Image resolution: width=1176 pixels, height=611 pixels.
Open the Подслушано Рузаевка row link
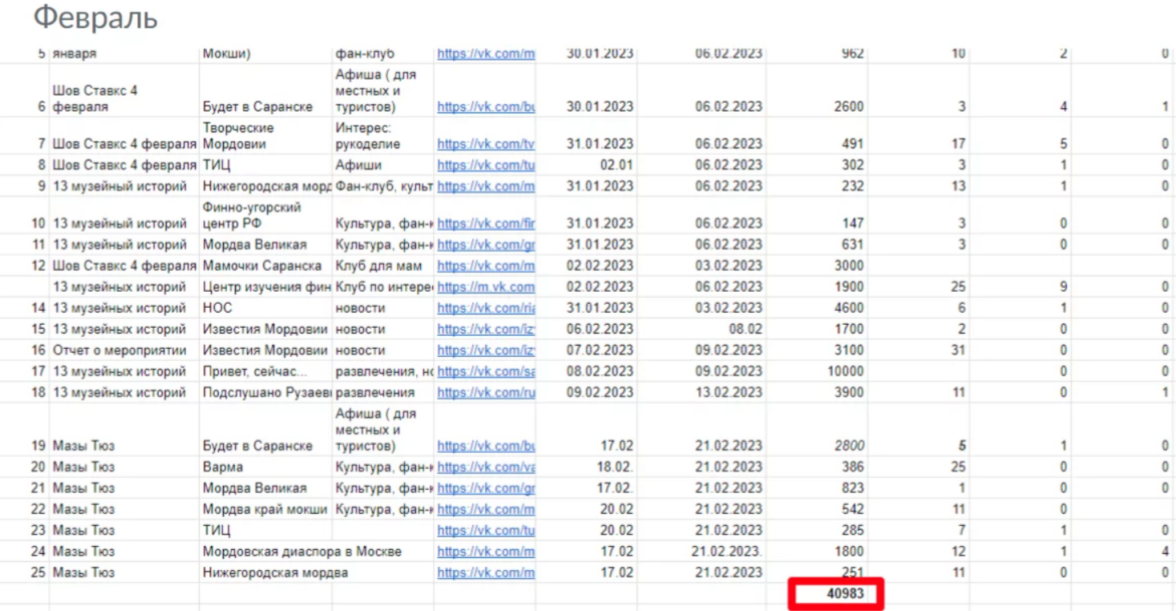click(486, 393)
